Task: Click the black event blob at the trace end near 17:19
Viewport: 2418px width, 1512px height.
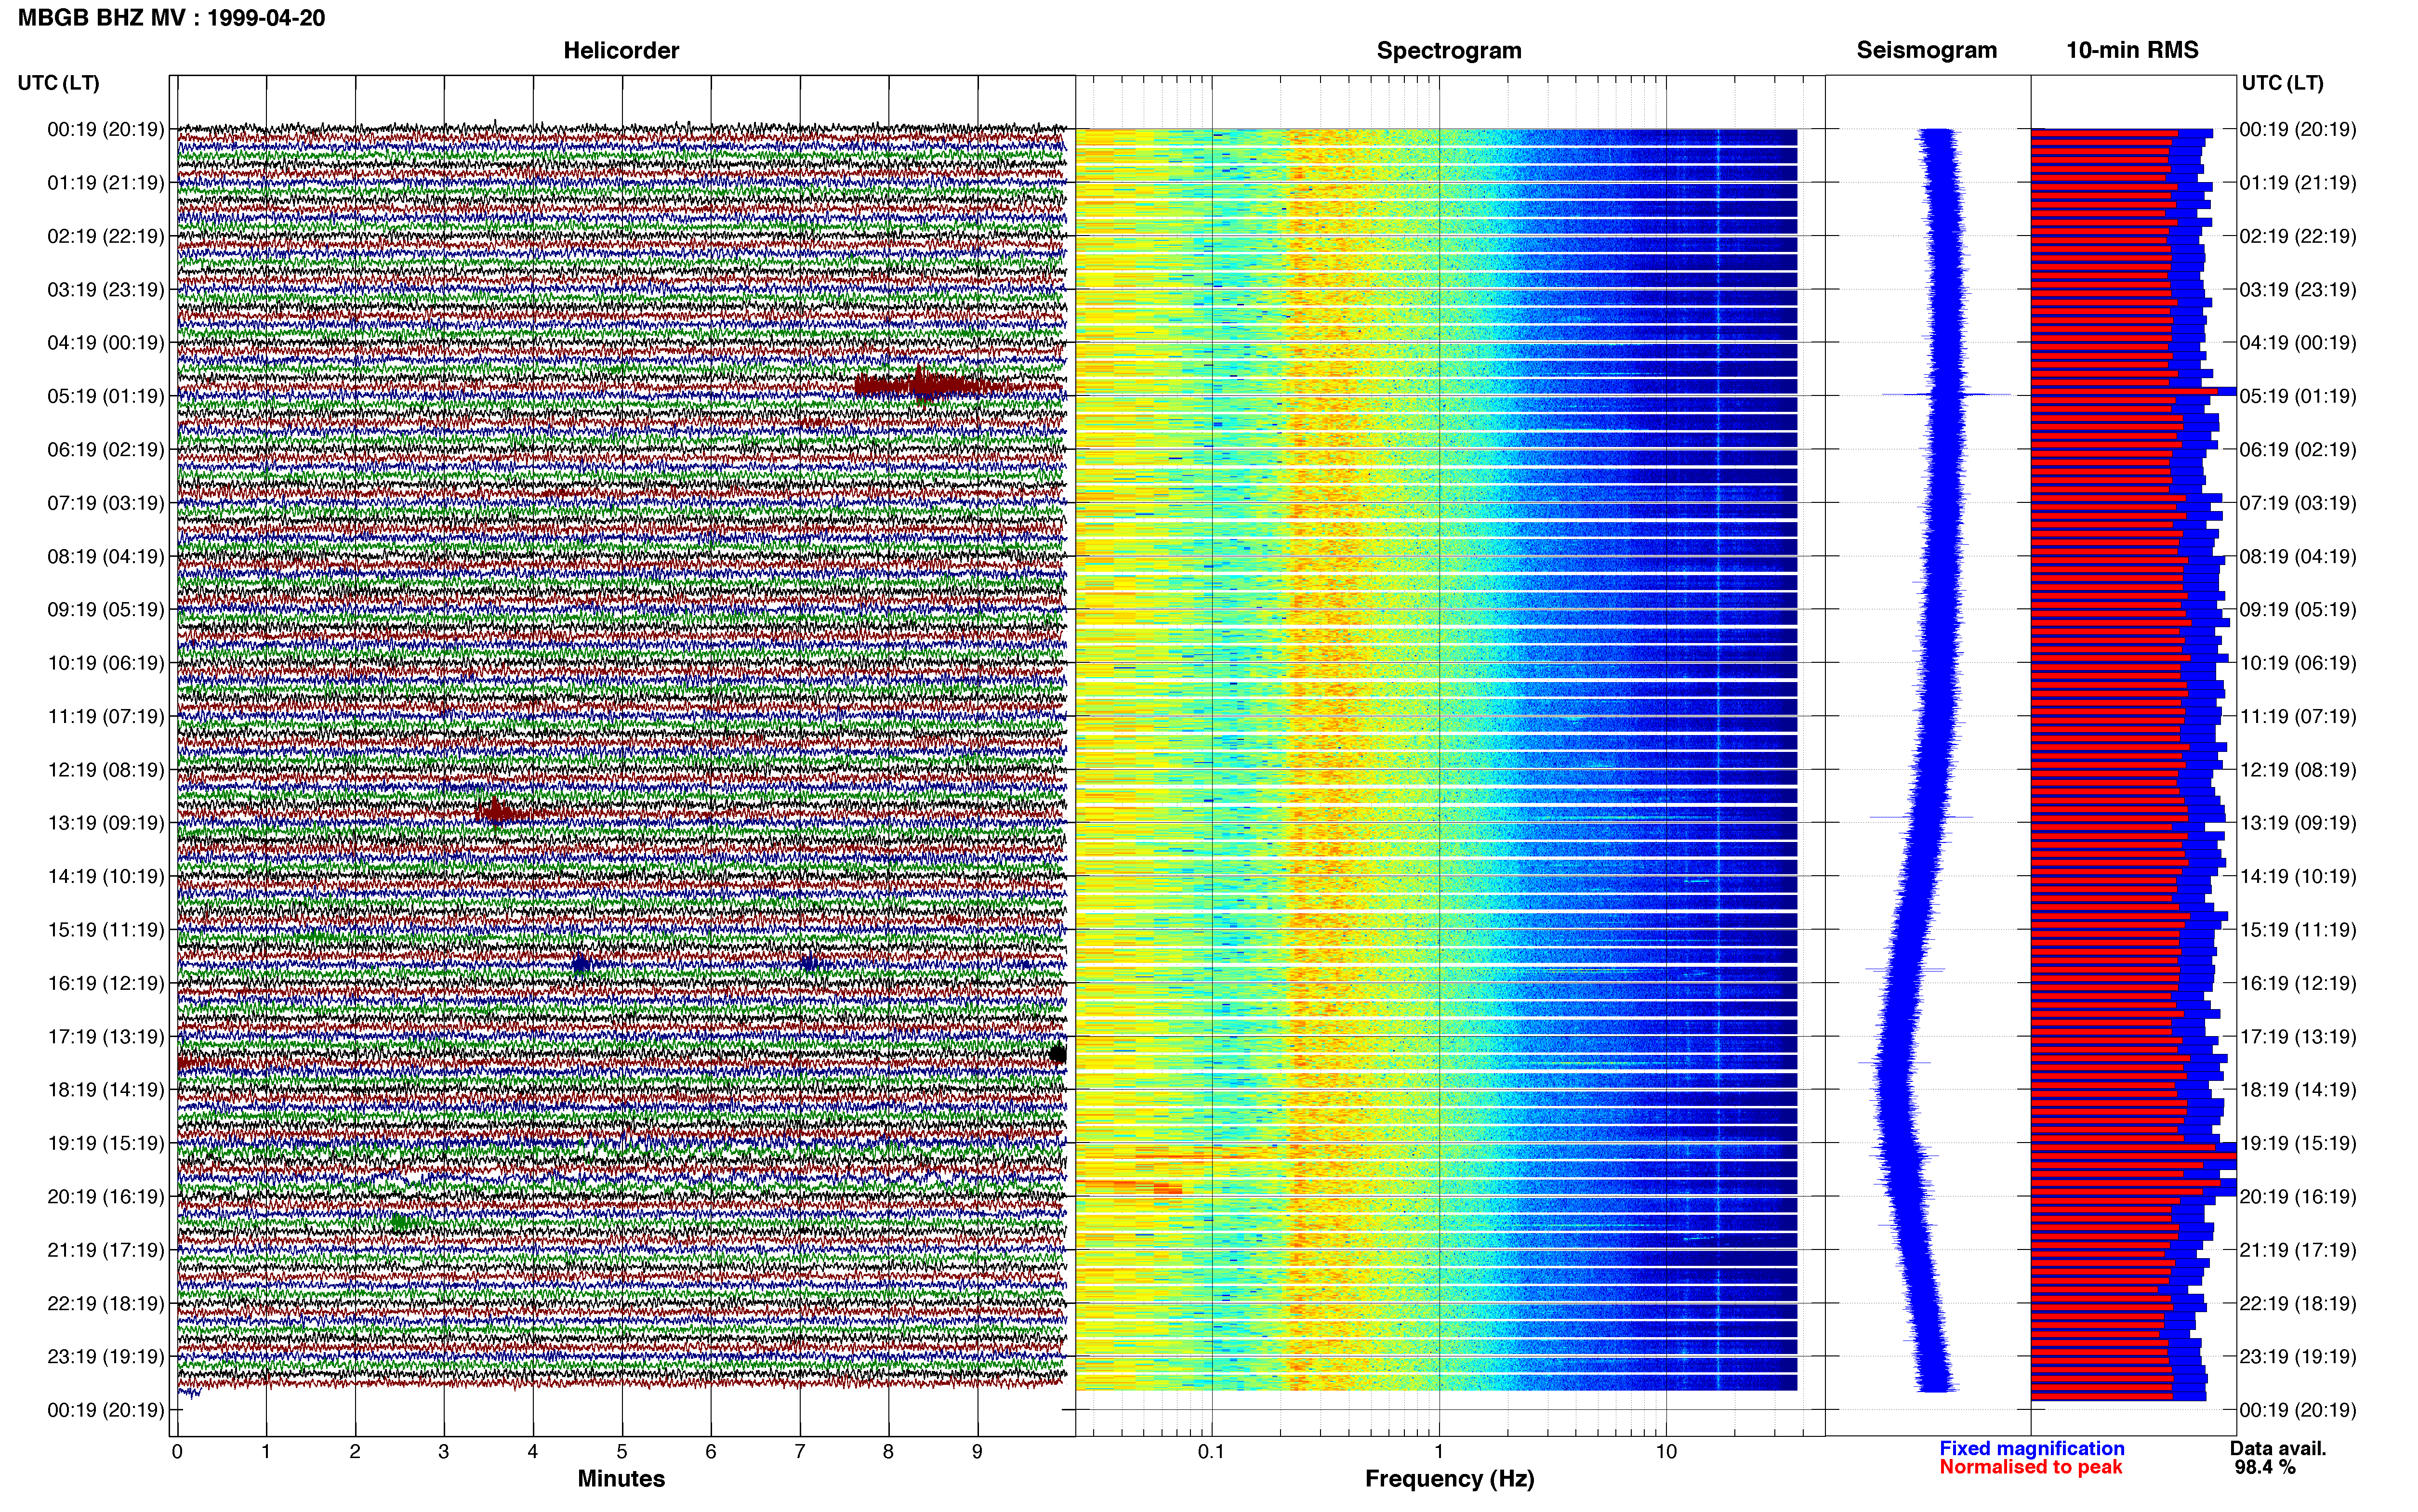Action: [1058, 1054]
